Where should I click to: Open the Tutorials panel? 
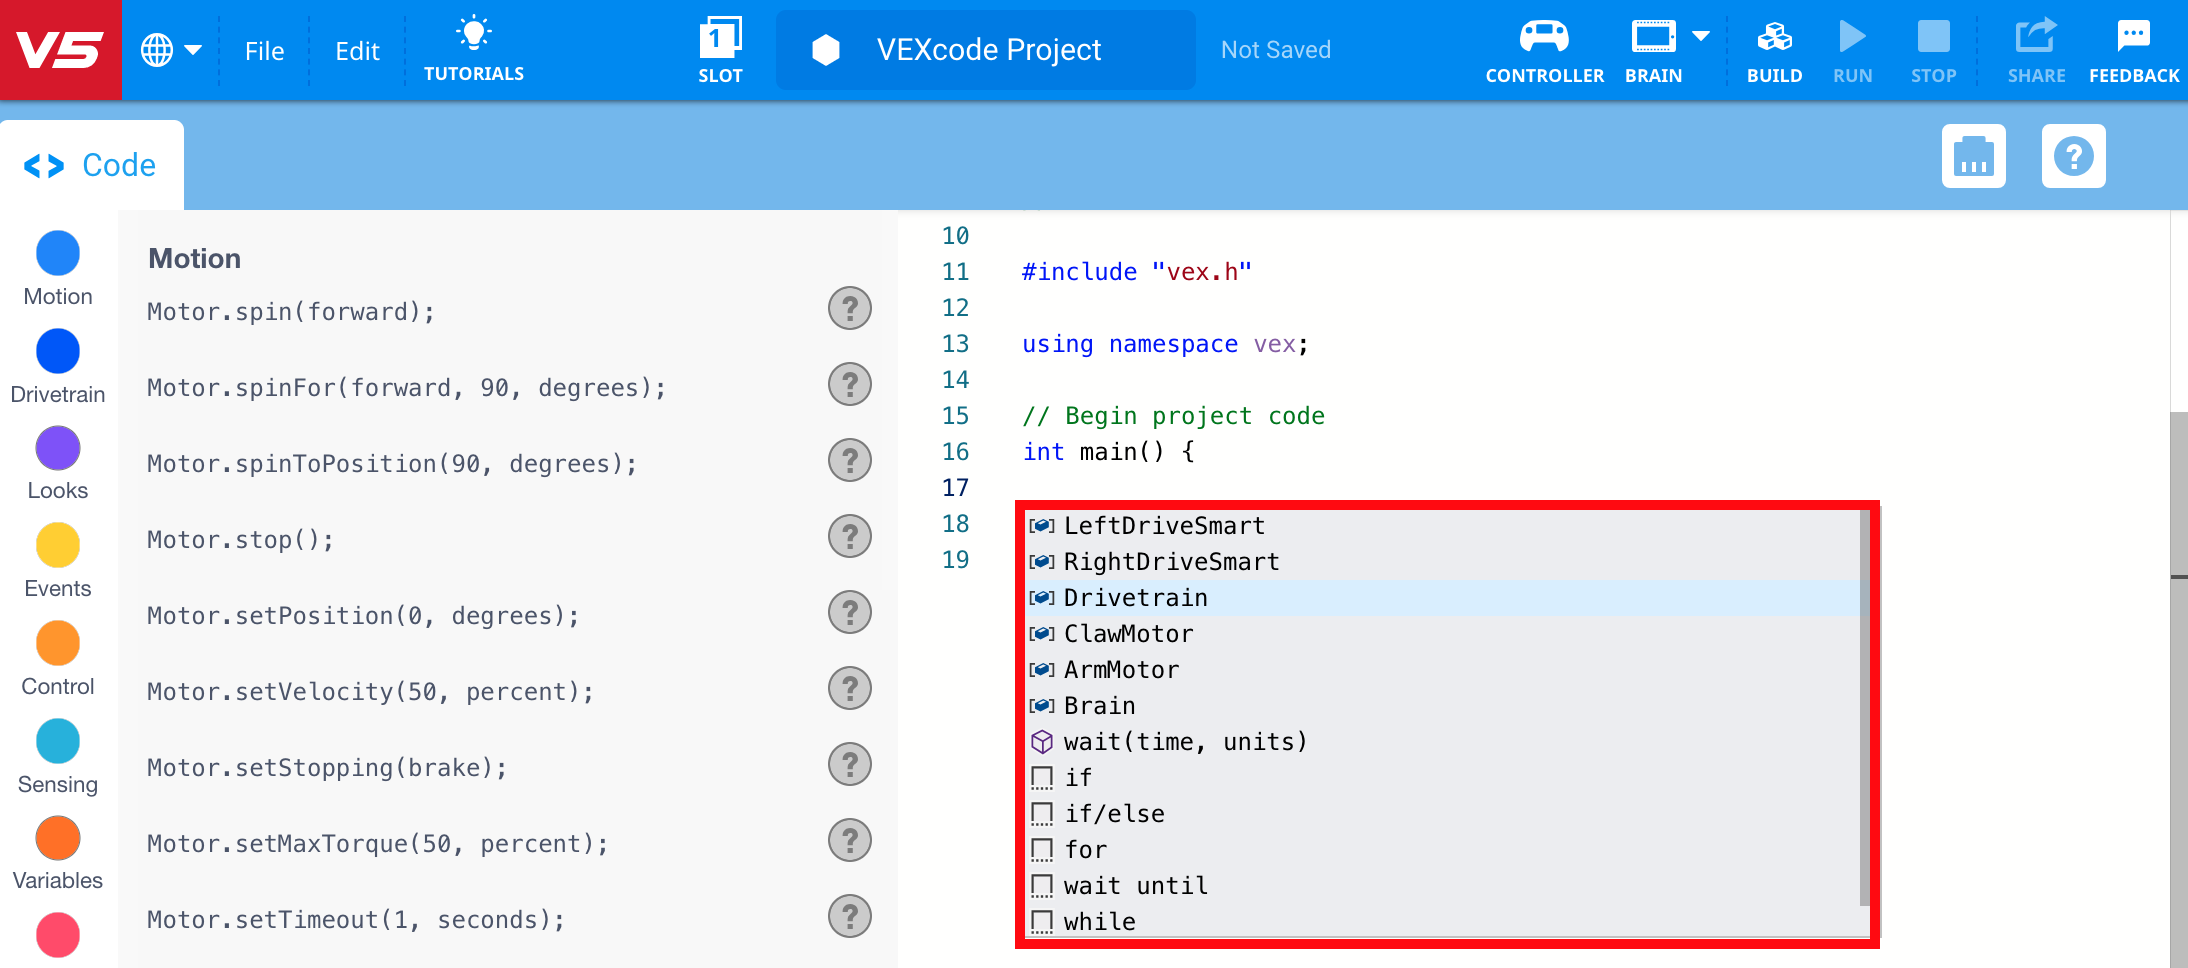click(473, 48)
